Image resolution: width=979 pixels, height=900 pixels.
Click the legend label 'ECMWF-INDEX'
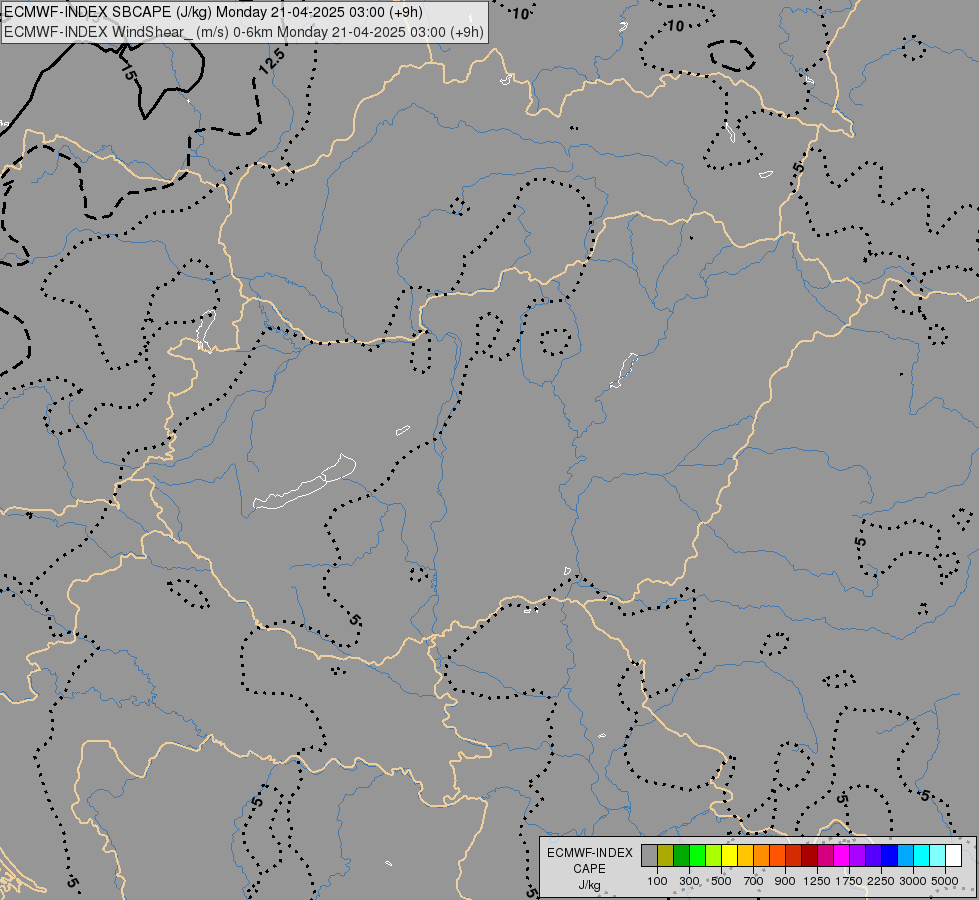click(x=590, y=853)
